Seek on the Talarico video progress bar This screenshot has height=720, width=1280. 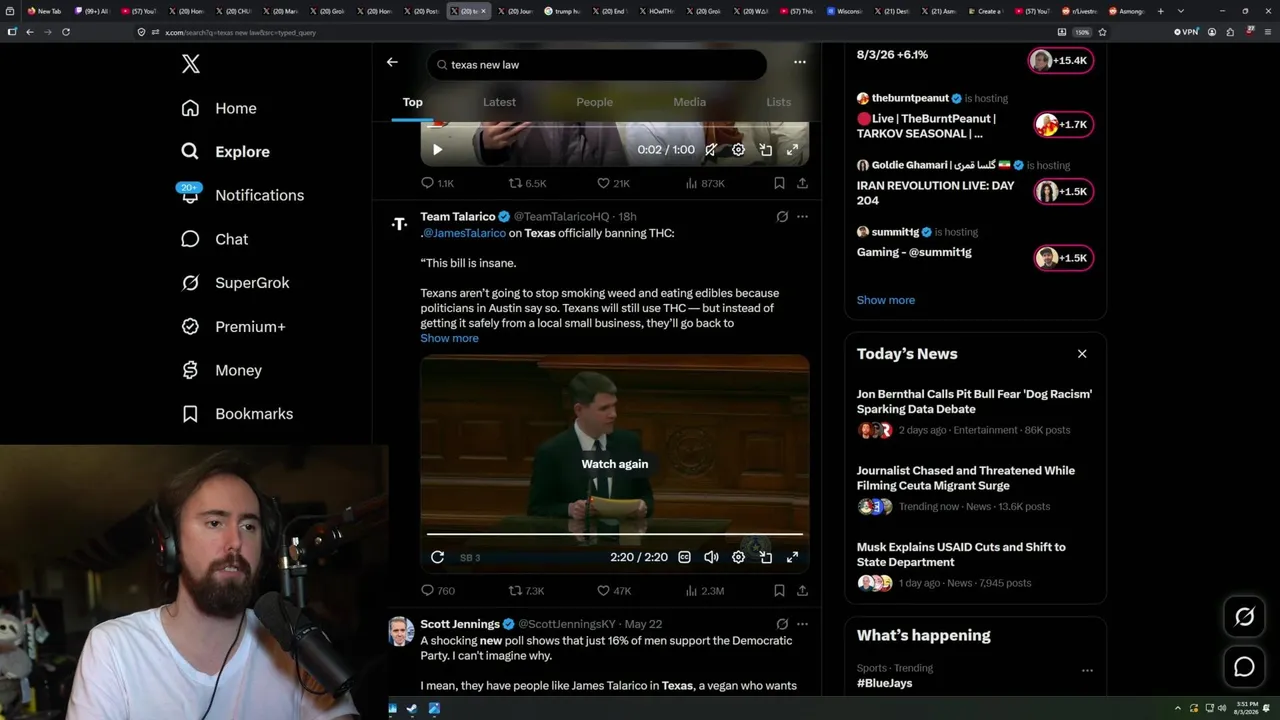pyautogui.click(x=615, y=534)
